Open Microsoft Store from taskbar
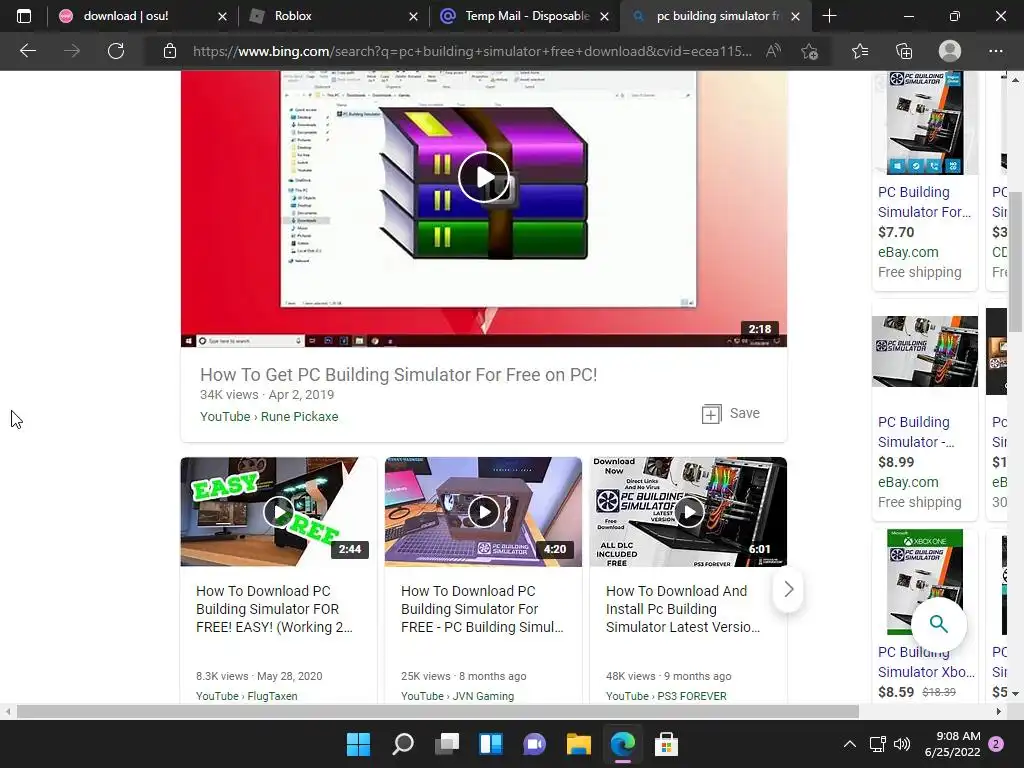Image resolution: width=1024 pixels, height=768 pixels. coord(666,744)
